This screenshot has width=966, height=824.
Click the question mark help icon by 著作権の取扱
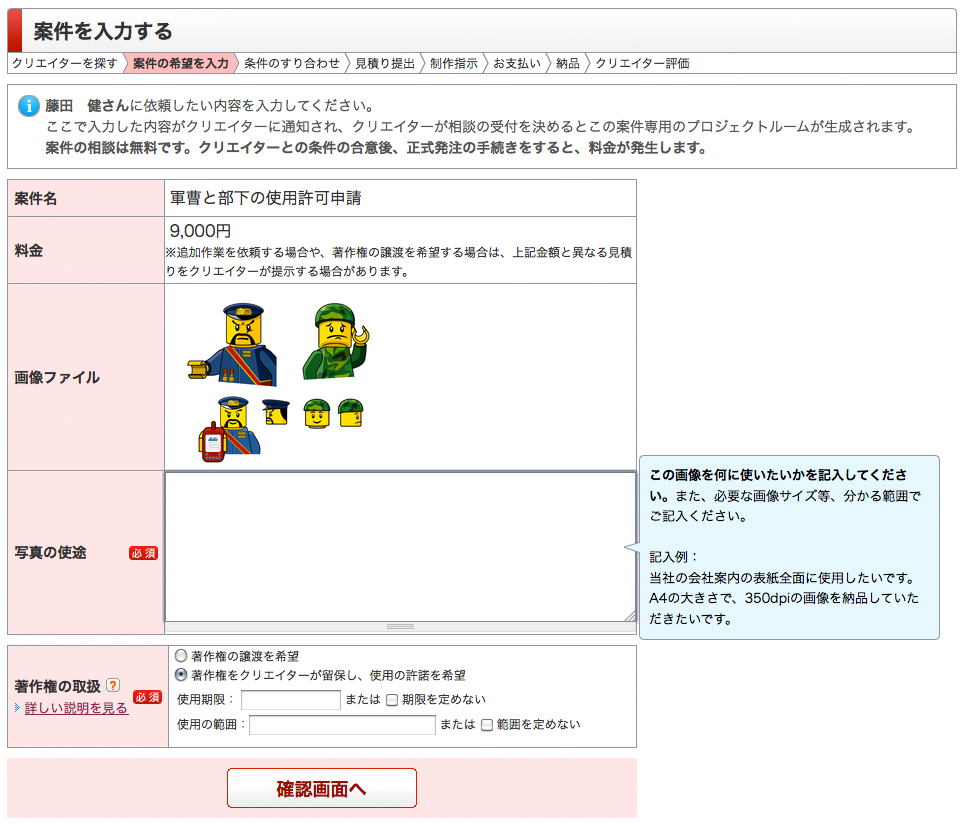(113, 686)
